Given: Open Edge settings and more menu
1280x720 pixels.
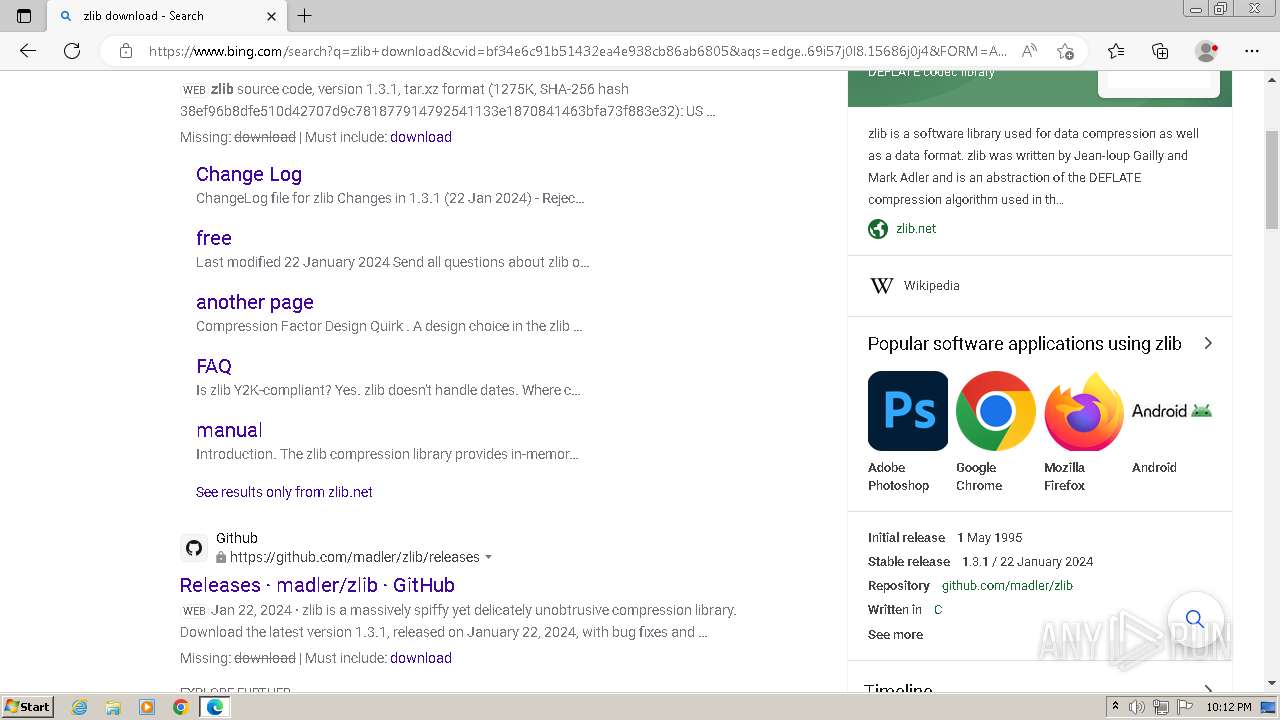Looking at the screenshot, I should coord(1252,51).
